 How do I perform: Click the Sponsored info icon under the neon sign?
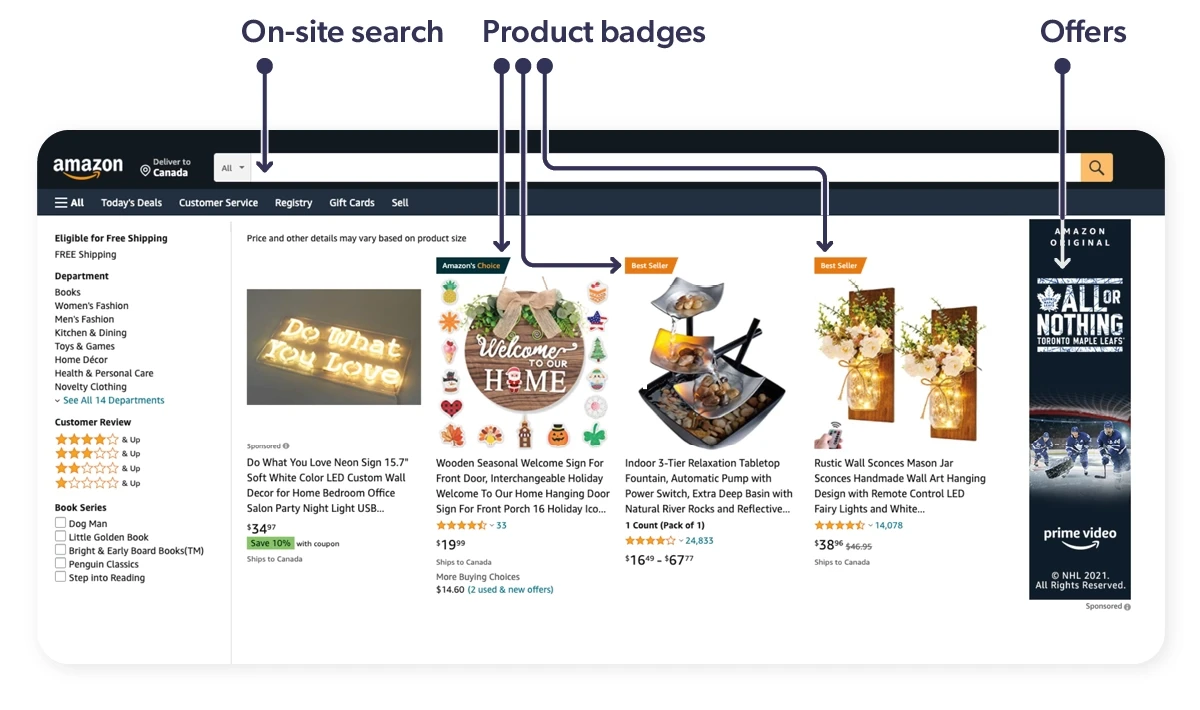click(286, 446)
